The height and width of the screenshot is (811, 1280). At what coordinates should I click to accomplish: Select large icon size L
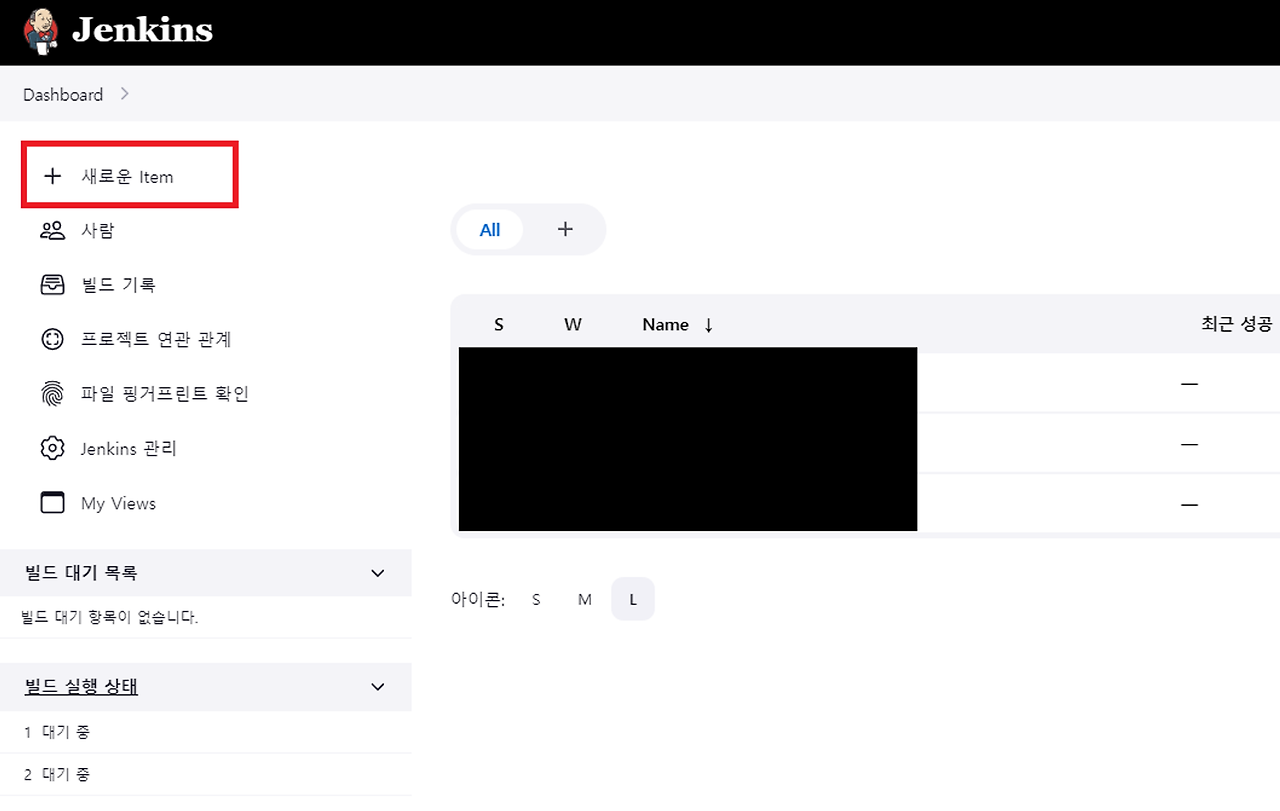click(632, 598)
